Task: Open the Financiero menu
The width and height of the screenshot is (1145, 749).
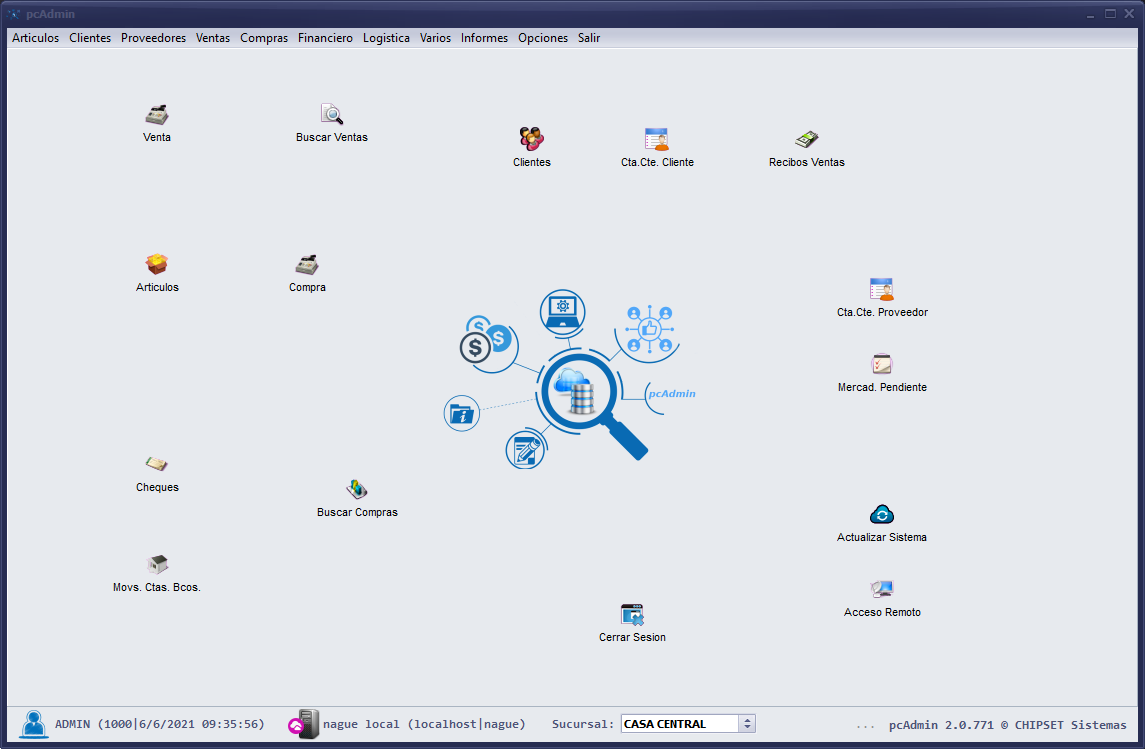Action: tap(325, 38)
